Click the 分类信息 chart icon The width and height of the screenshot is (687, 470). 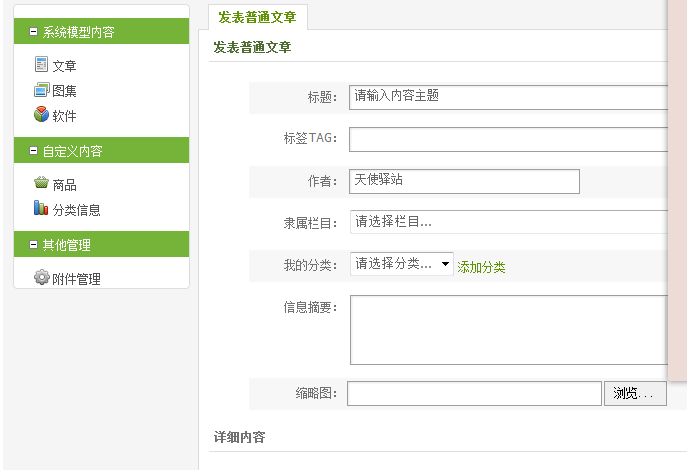point(41,209)
